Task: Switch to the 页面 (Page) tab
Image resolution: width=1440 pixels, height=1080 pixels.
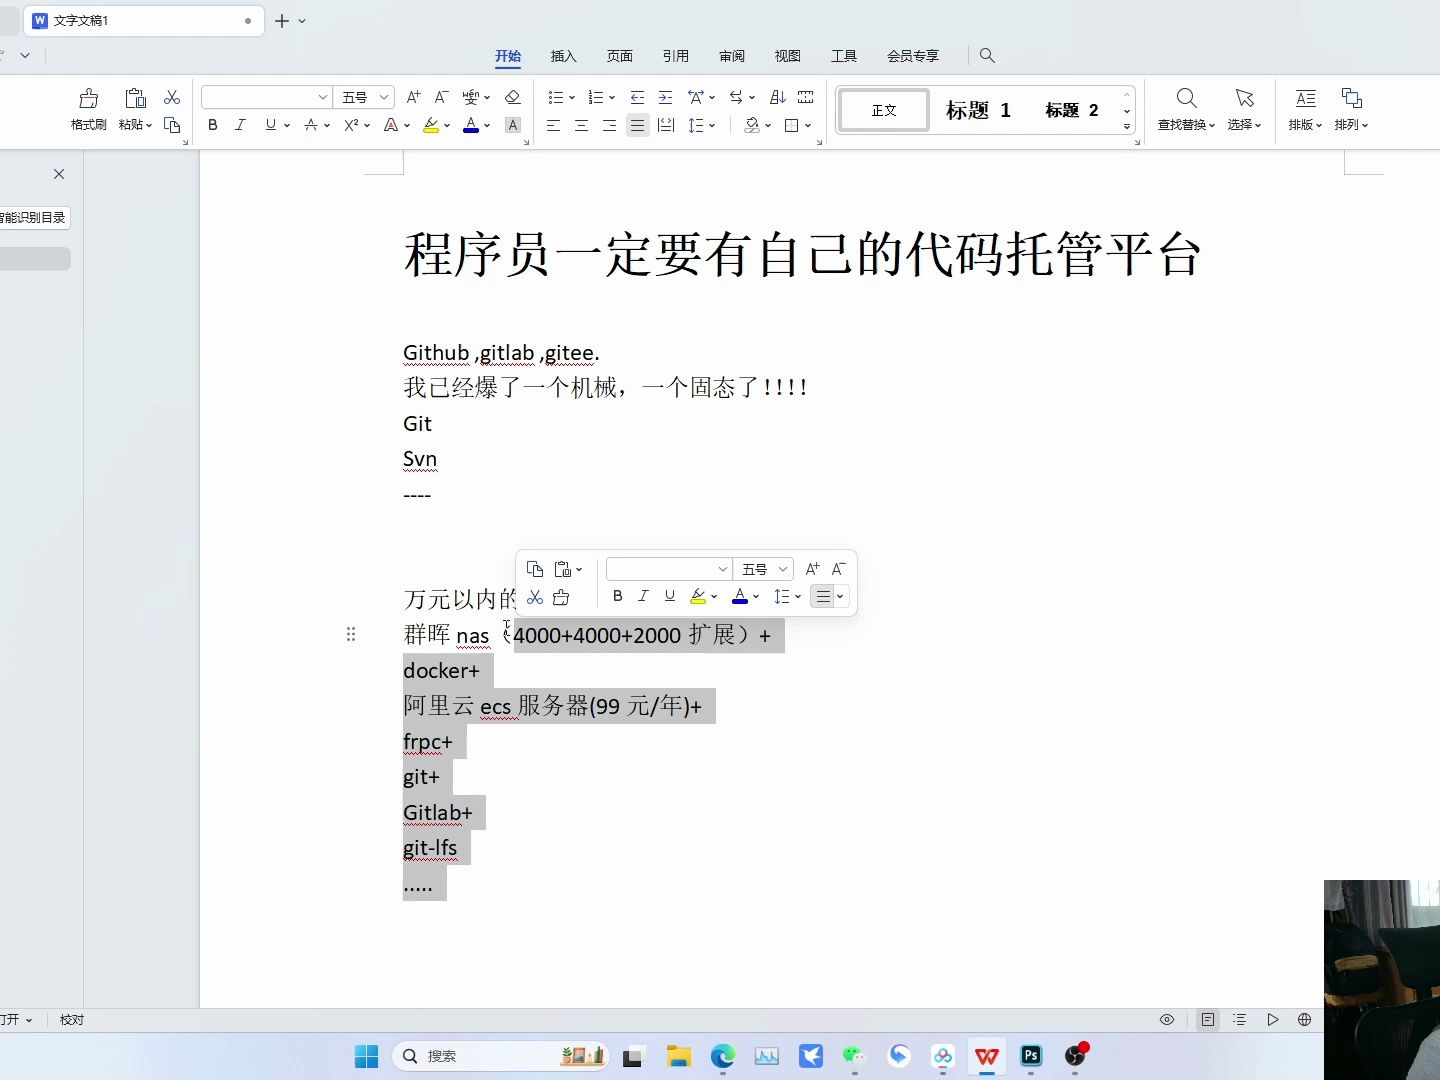Action: coord(620,56)
